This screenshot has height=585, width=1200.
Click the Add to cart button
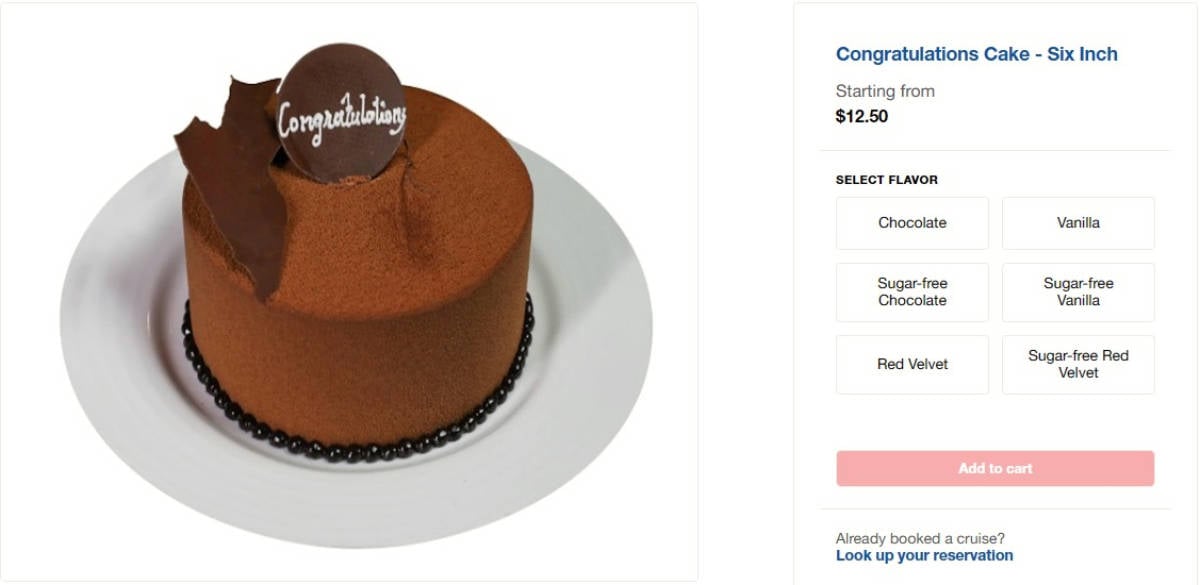995,468
